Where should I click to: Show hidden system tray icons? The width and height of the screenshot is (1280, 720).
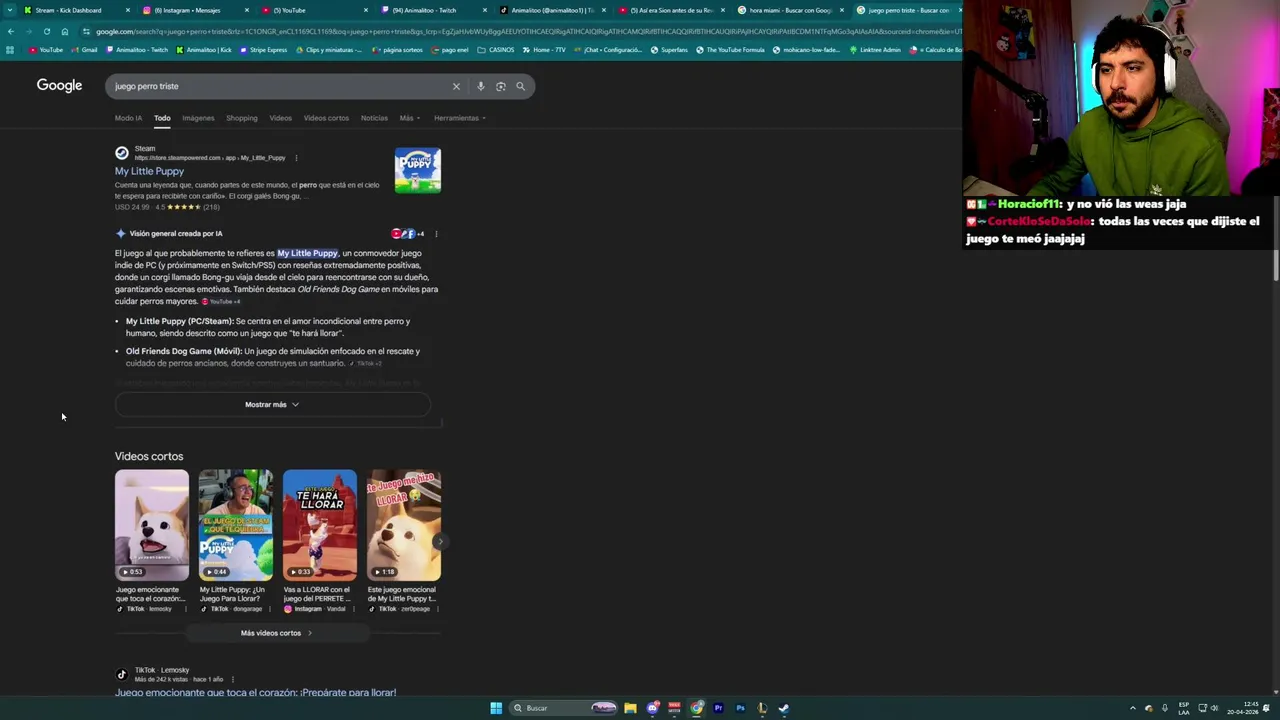[x=1133, y=708]
